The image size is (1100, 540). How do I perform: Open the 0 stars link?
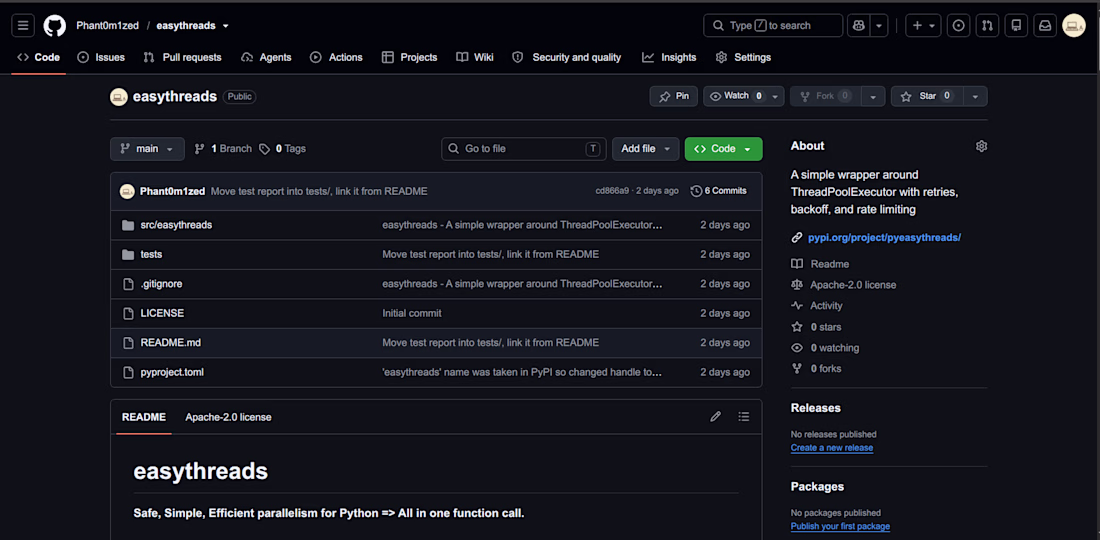point(826,327)
